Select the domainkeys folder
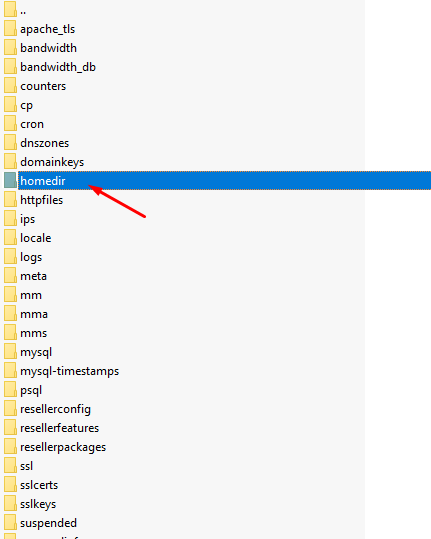The width and height of the screenshot is (431, 539). pyautogui.click(x=52, y=162)
